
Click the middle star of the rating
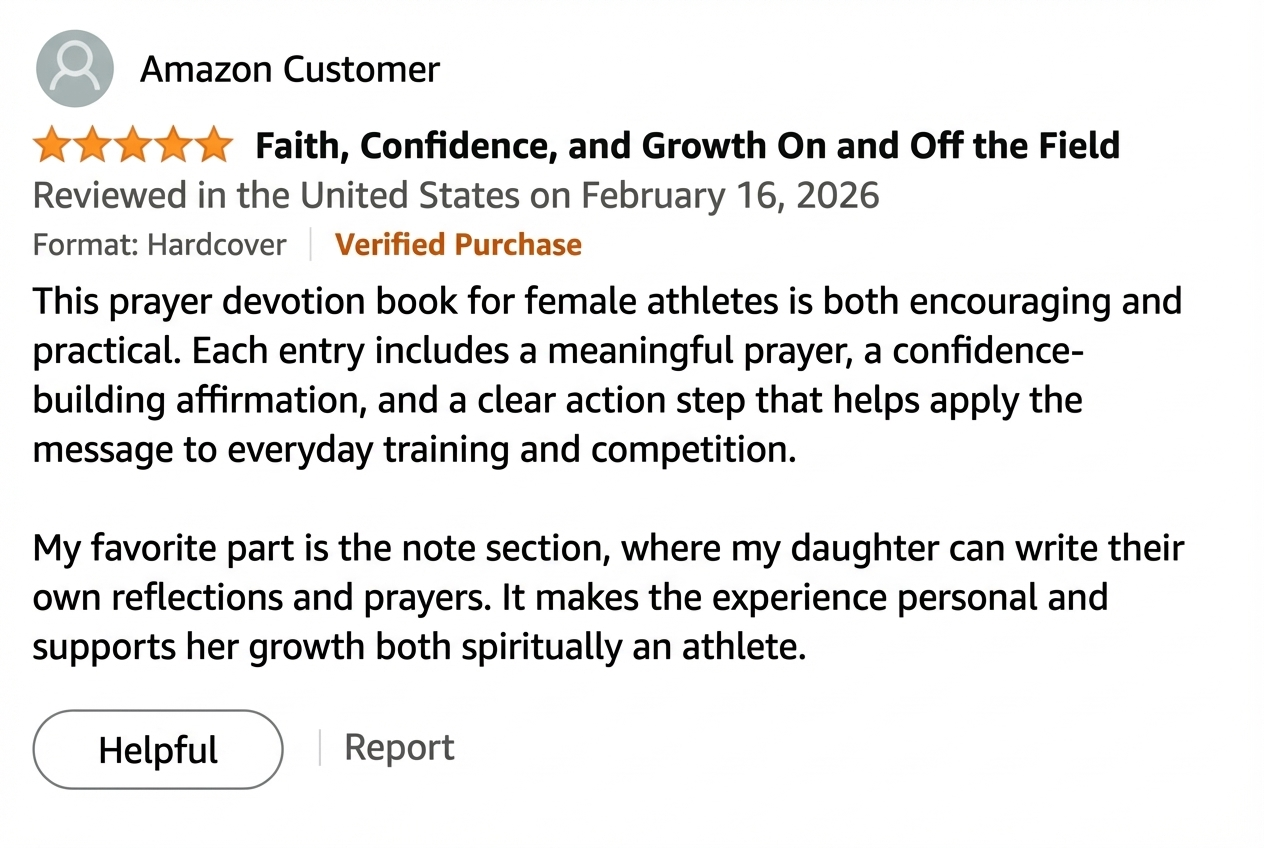(x=134, y=144)
